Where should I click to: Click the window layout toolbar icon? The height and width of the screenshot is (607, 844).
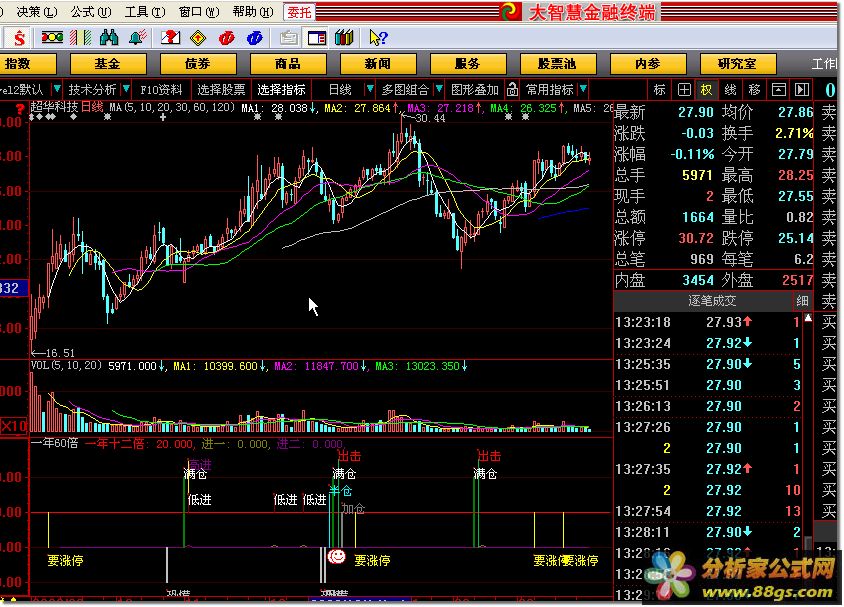(x=316, y=38)
